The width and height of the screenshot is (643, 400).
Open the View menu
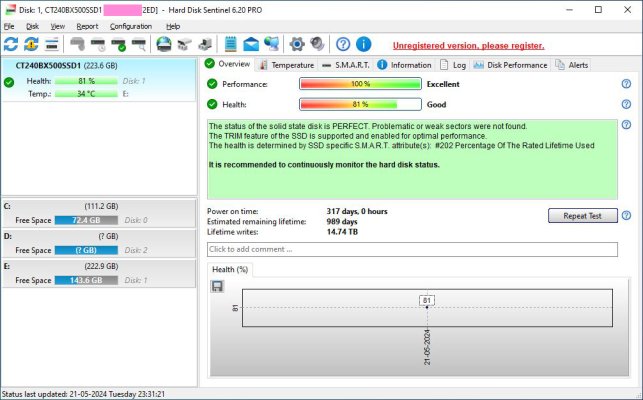point(57,26)
